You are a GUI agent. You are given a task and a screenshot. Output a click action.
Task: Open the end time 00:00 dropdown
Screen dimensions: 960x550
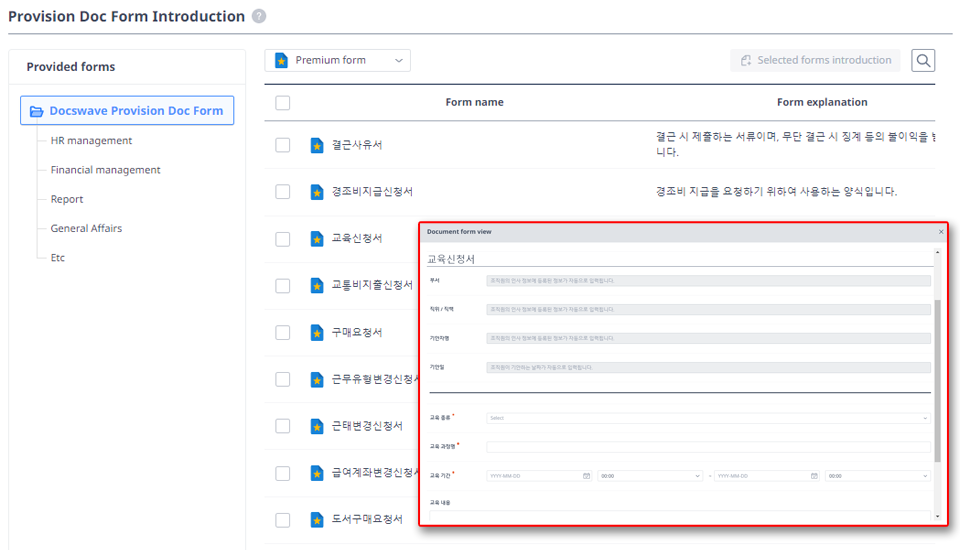tap(877, 476)
